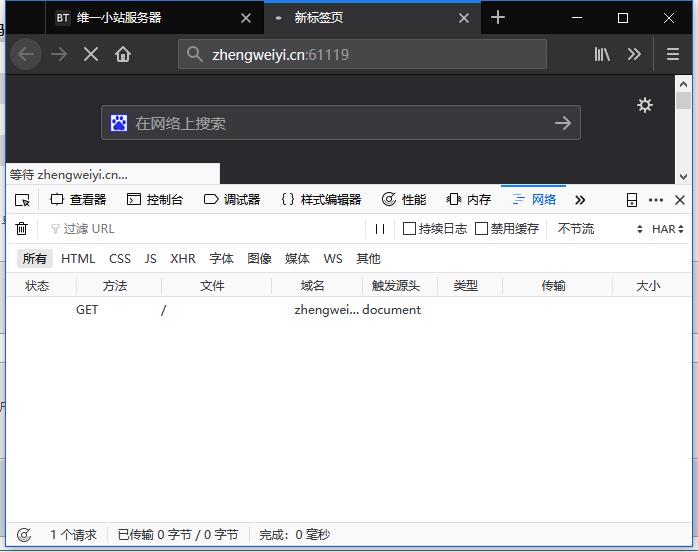698x552 pixels.
Task: Open the 内存 memory panel
Action: pyautogui.click(x=469, y=200)
